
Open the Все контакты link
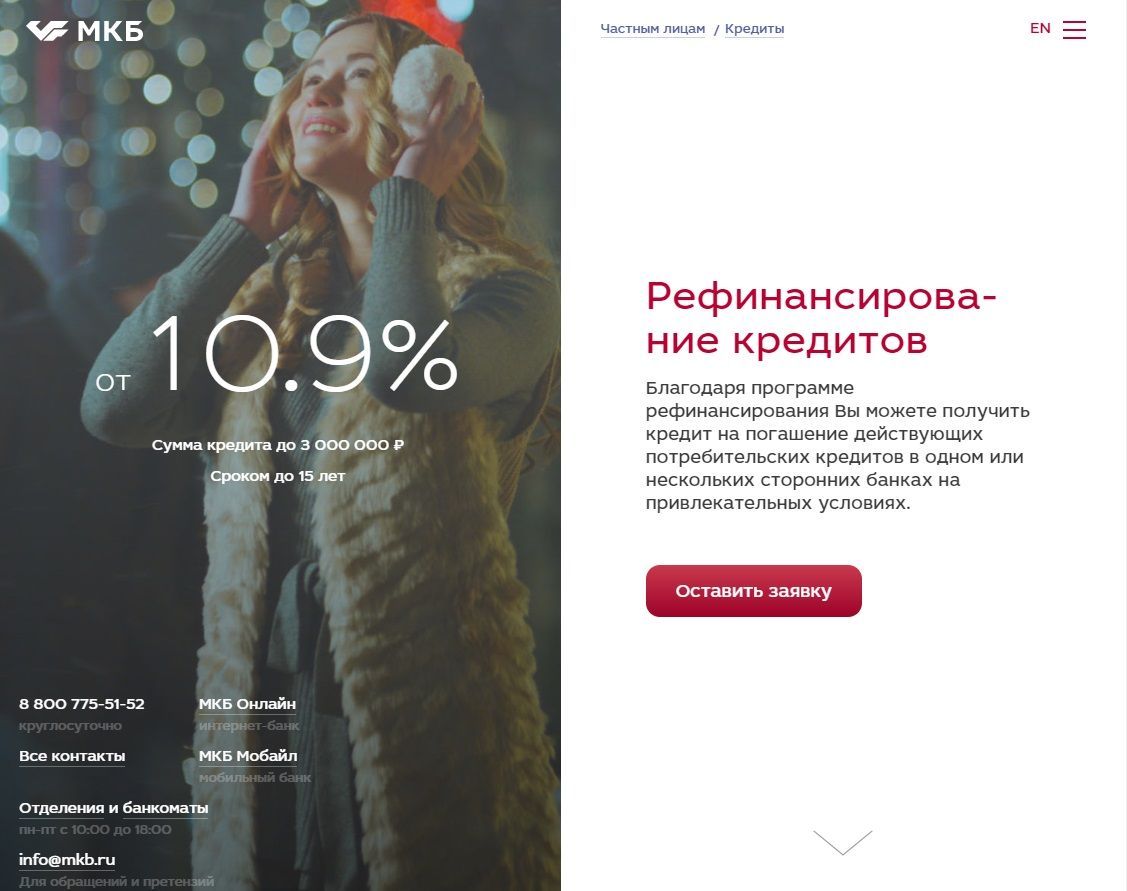72,756
